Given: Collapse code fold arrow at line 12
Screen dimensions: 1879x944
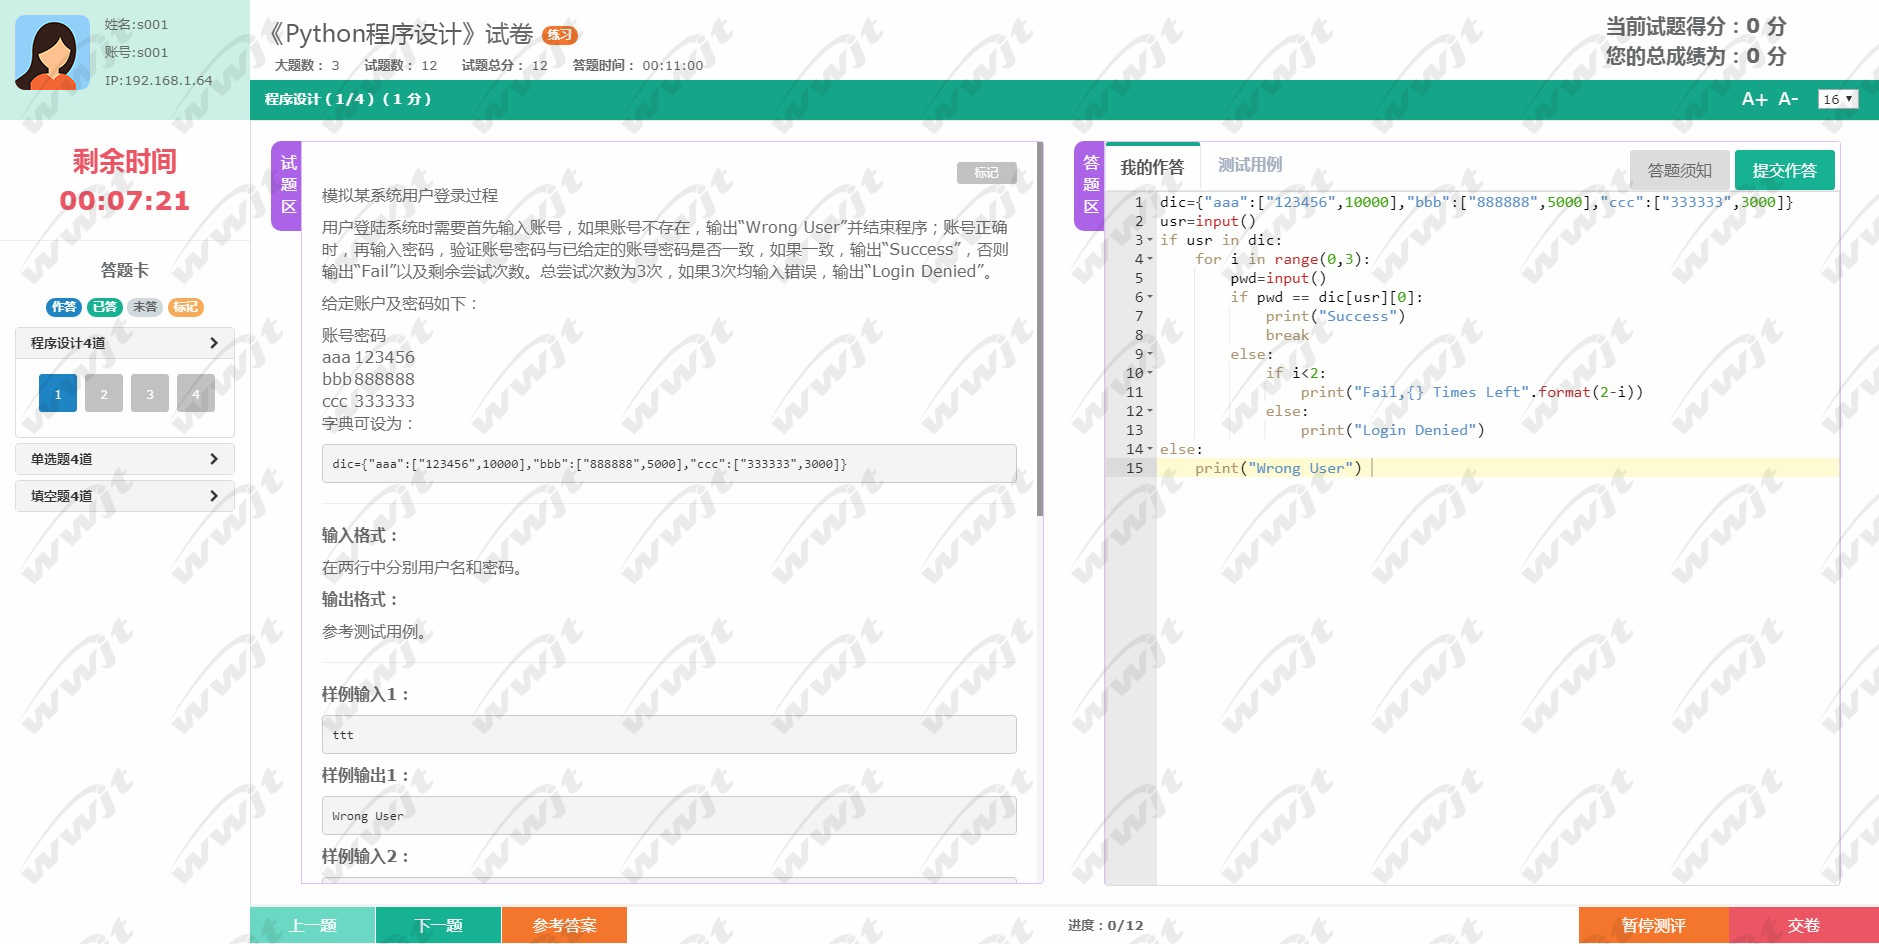Looking at the screenshot, I should coord(1150,411).
